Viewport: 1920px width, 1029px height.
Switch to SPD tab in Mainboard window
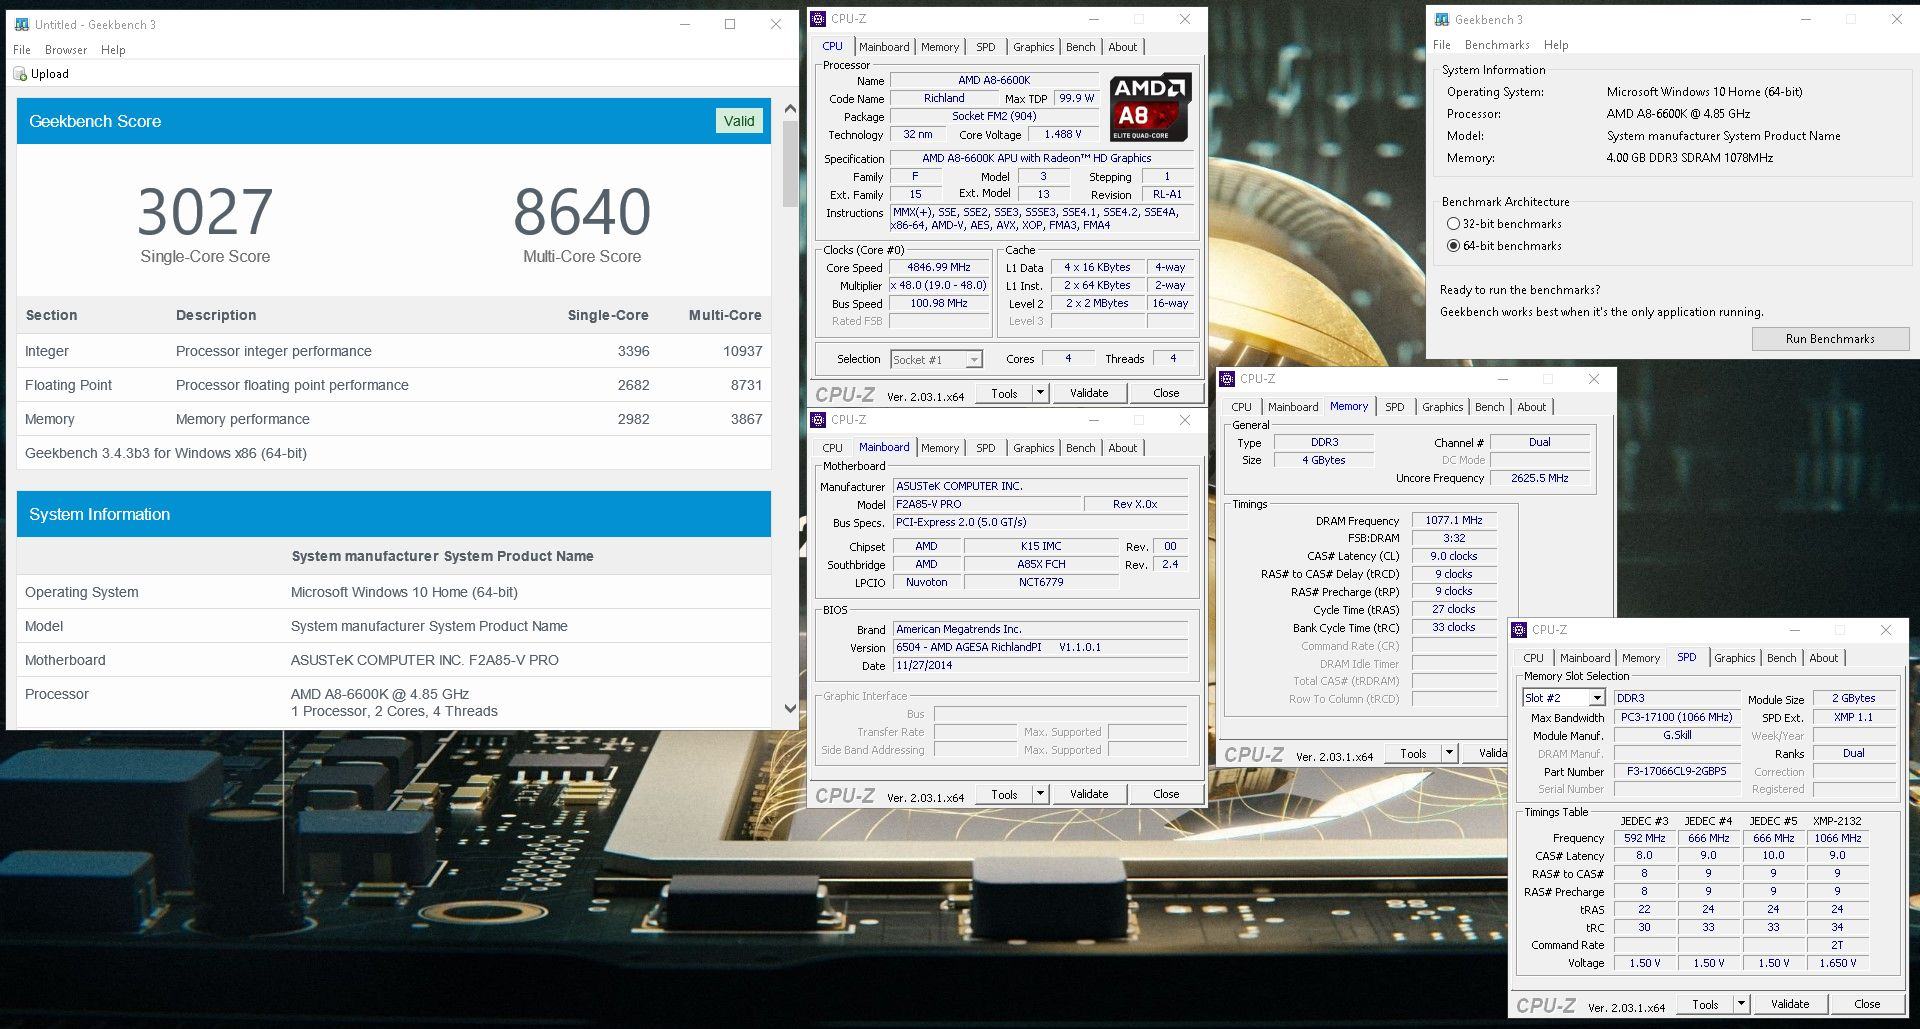986,448
